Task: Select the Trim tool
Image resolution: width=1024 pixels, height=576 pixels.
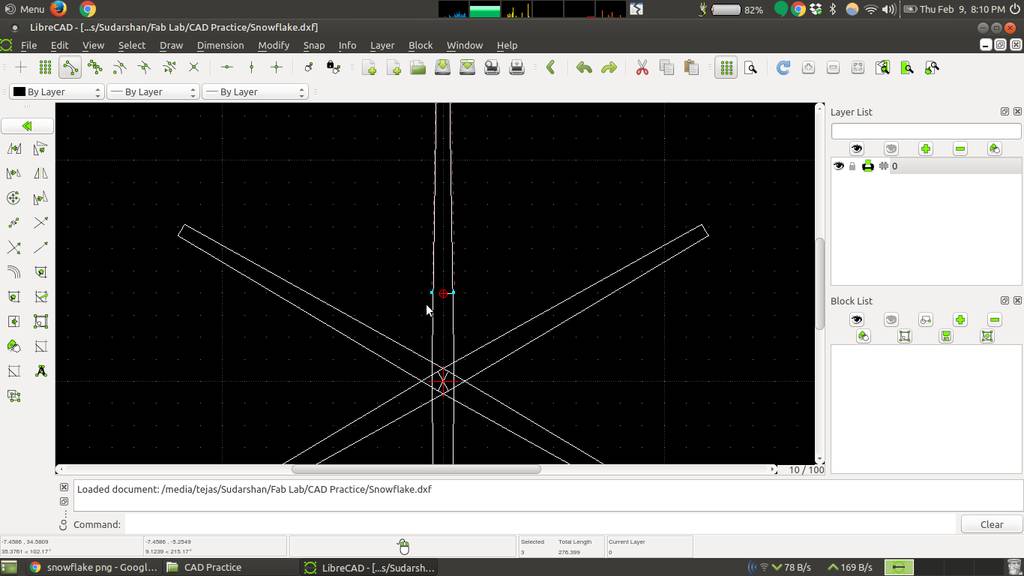Action: pyautogui.click(x=40, y=223)
